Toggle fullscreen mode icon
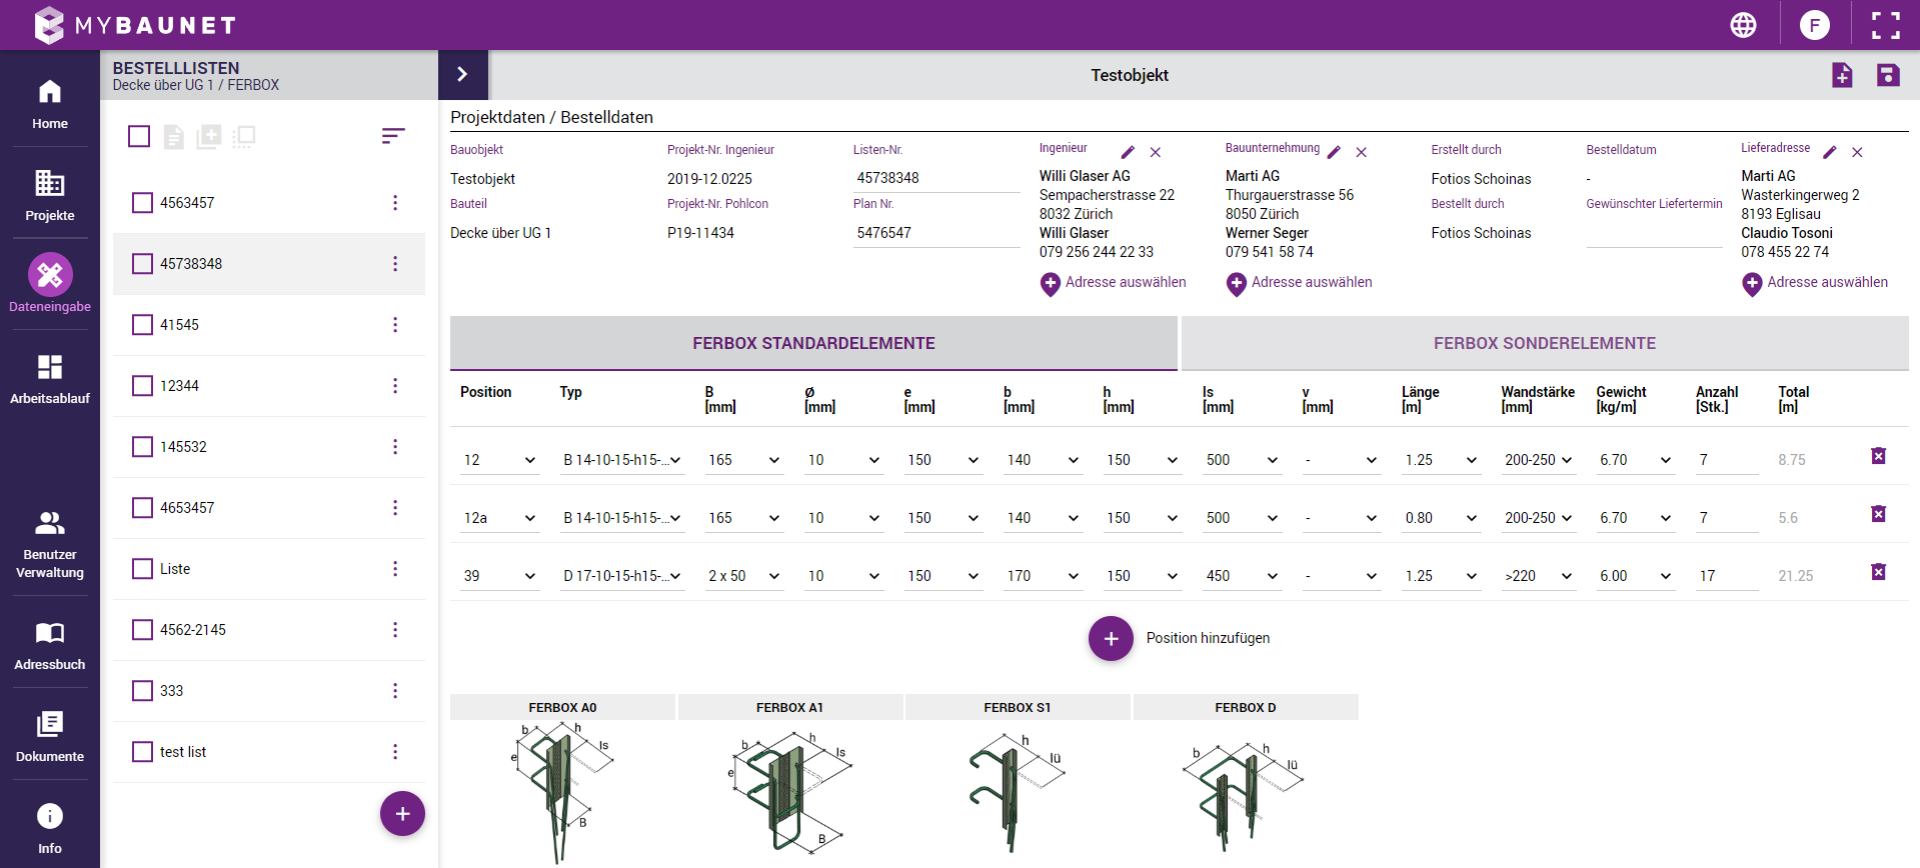 point(1885,25)
